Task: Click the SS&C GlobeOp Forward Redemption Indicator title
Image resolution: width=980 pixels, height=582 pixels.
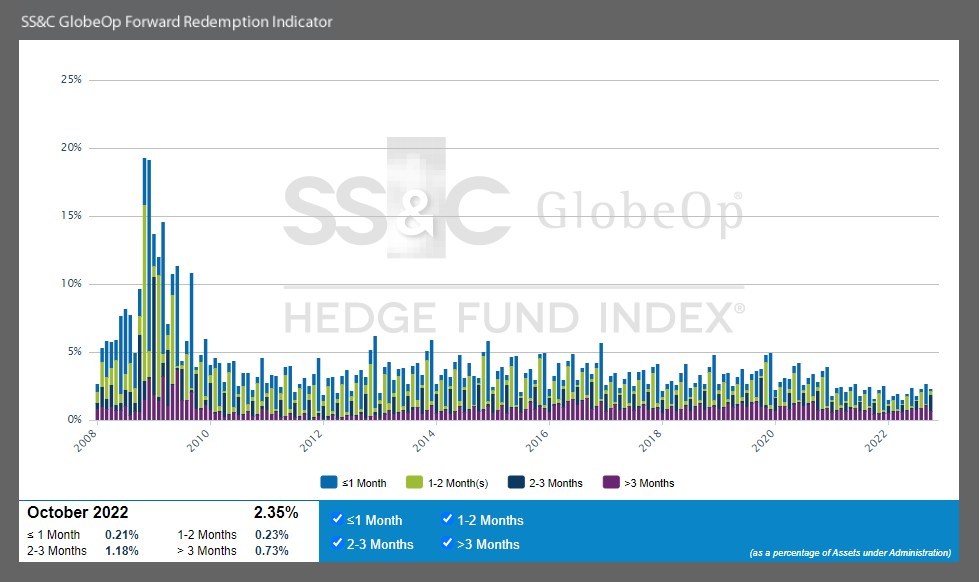Action: click(177, 21)
